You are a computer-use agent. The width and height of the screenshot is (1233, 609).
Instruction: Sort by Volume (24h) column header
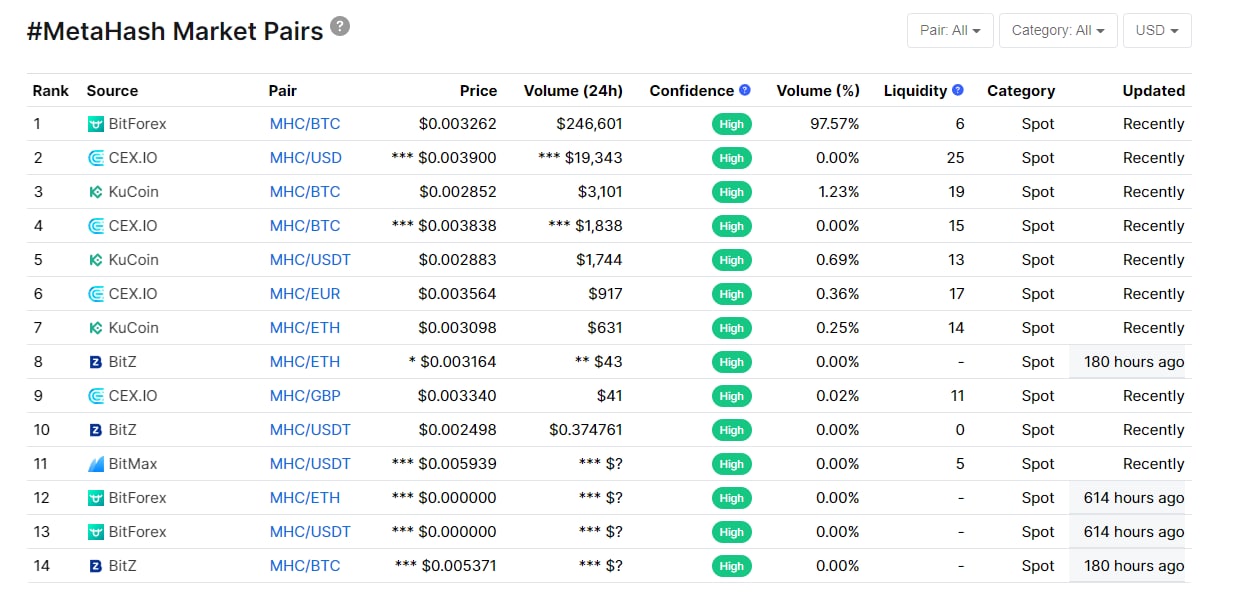pos(573,90)
